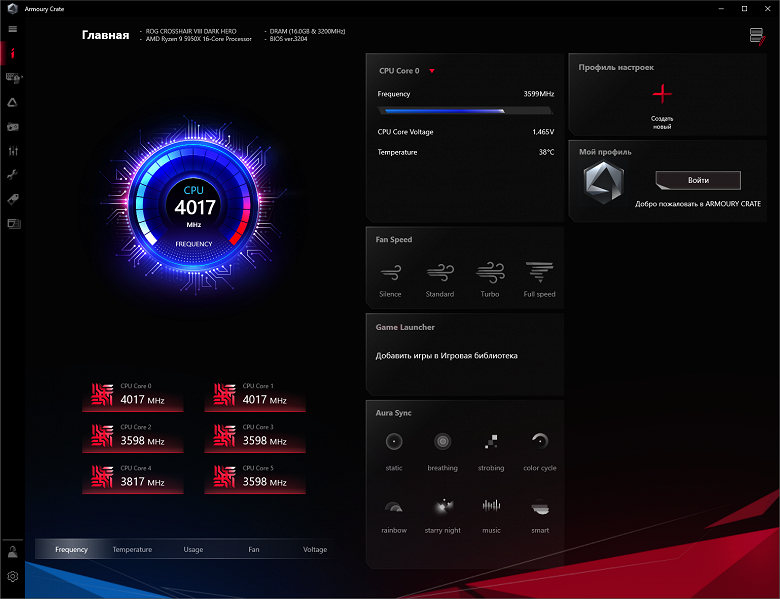Click the Armoury Crate title bar logo
The width and height of the screenshot is (780, 599).
[12, 8]
